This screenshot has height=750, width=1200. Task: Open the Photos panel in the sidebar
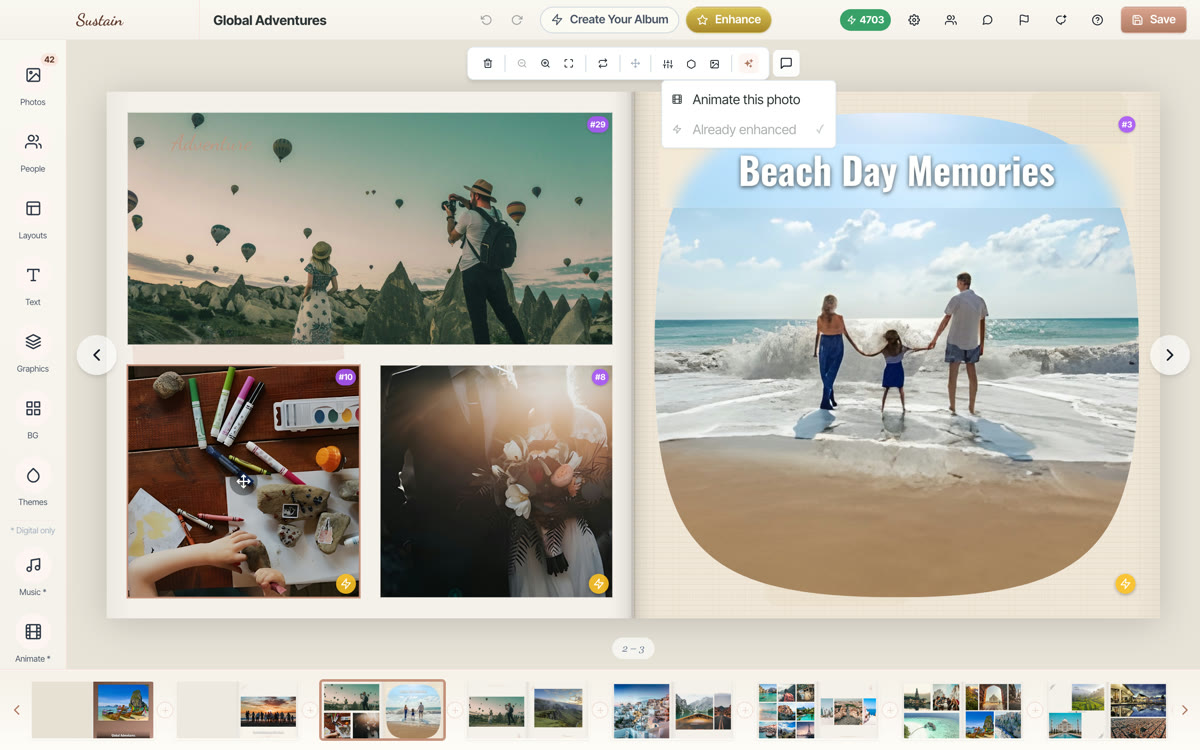33,84
